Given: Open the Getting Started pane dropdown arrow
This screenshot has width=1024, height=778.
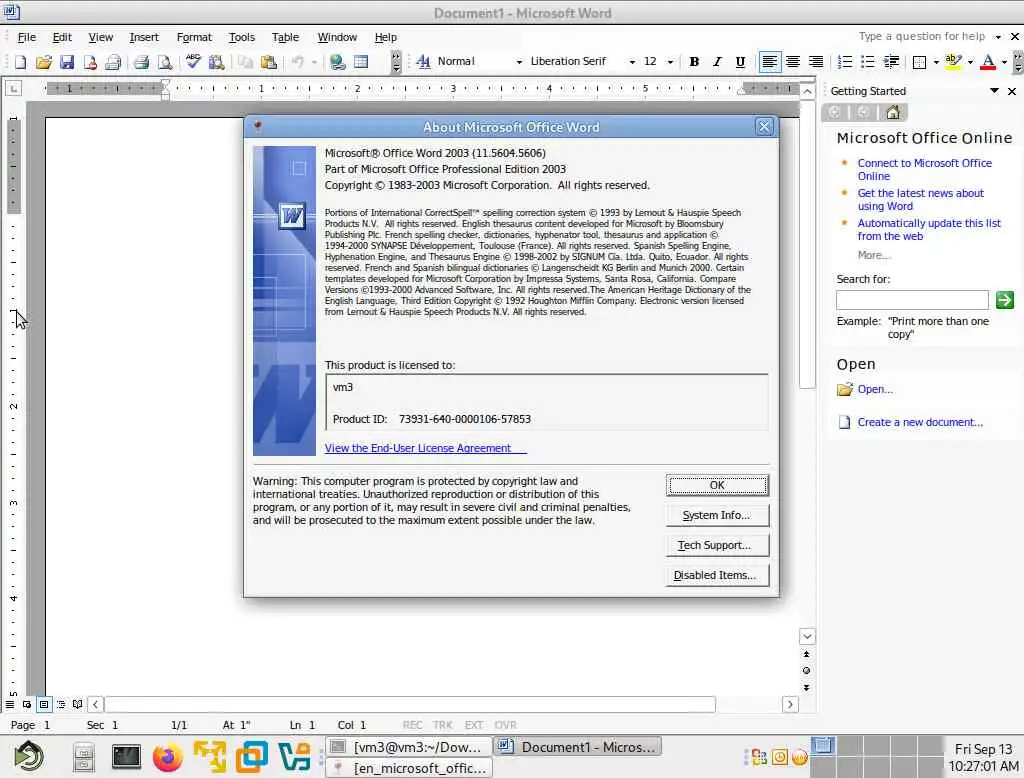Looking at the screenshot, I should click(994, 91).
